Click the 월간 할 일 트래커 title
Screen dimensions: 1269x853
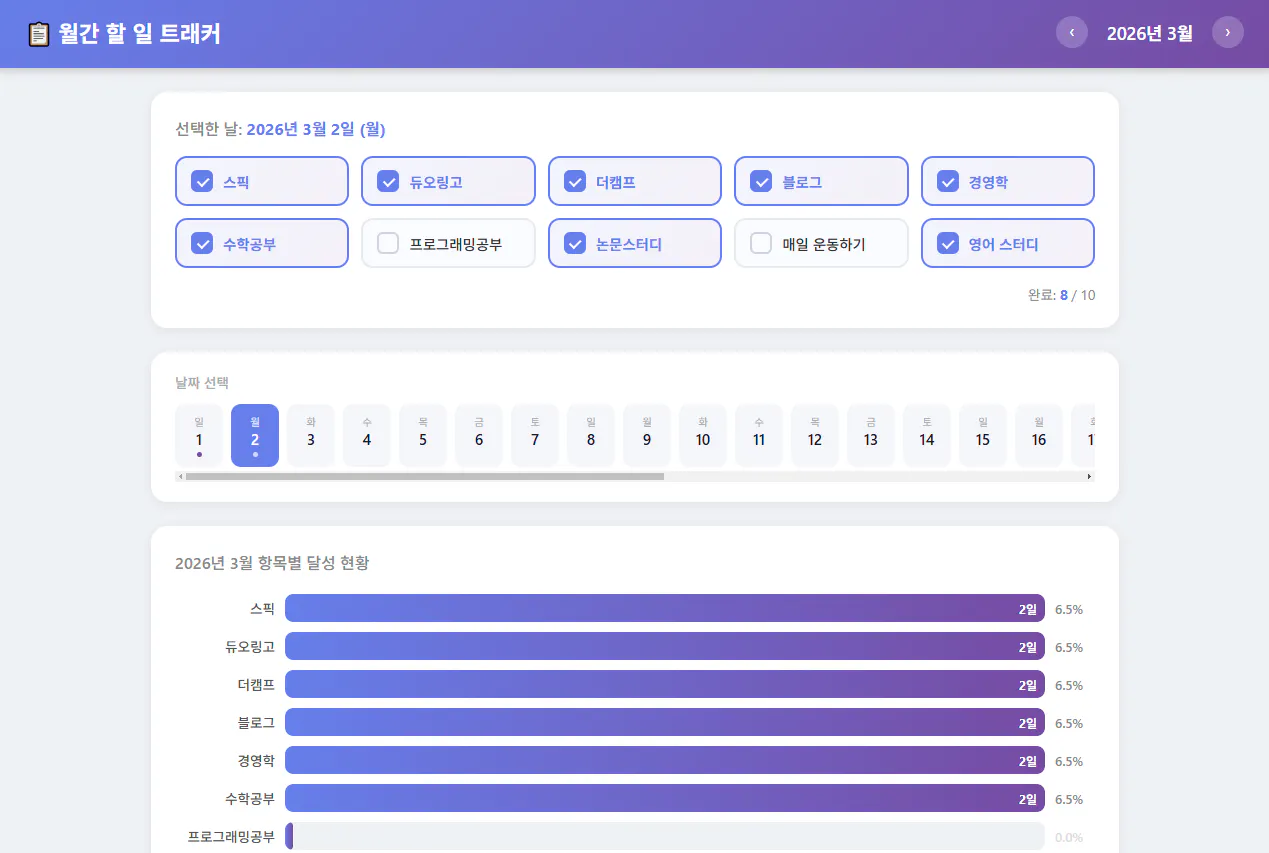pyautogui.click(x=140, y=34)
